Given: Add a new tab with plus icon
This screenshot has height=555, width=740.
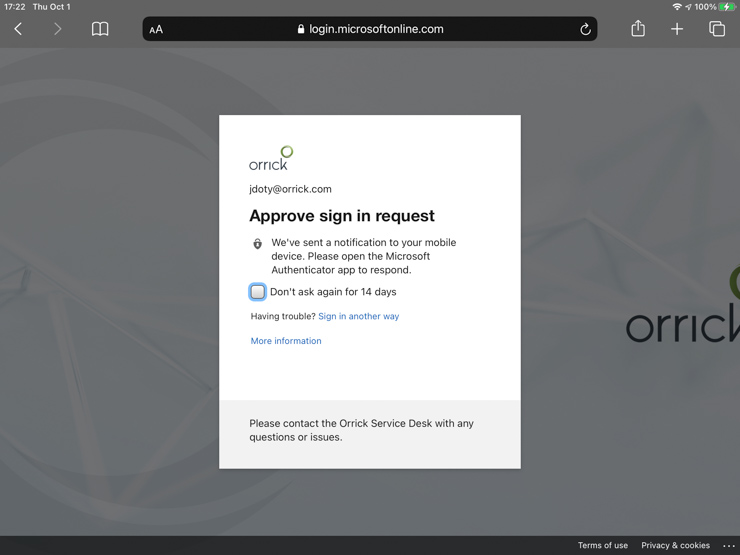Looking at the screenshot, I should point(677,29).
